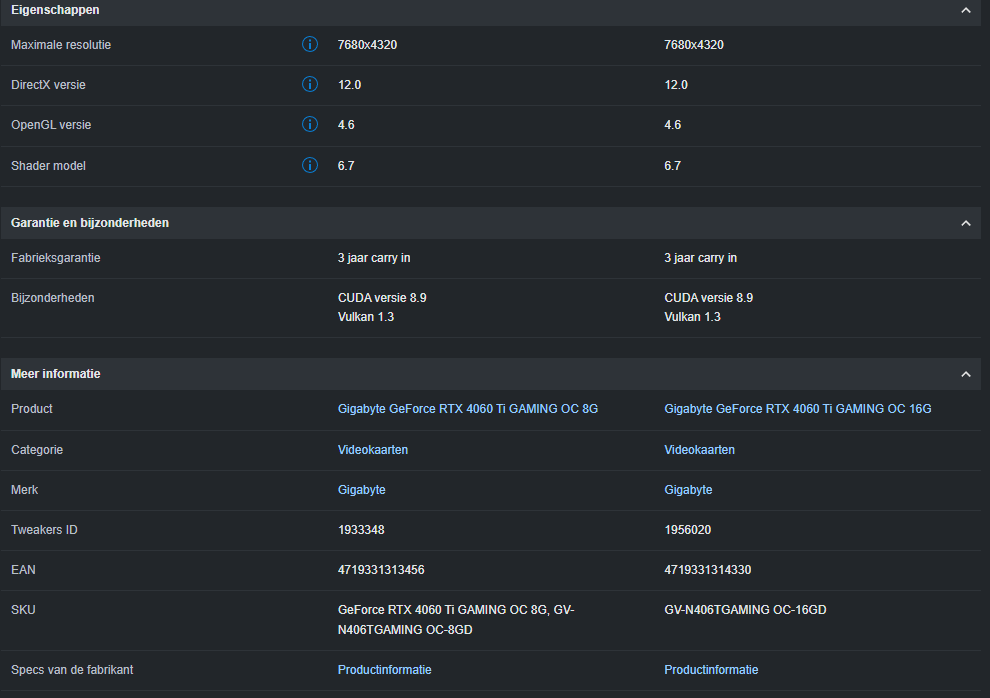This screenshot has width=990, height=698.
Task: Collapse the Eigenschappen section
Action: (965, 10)
